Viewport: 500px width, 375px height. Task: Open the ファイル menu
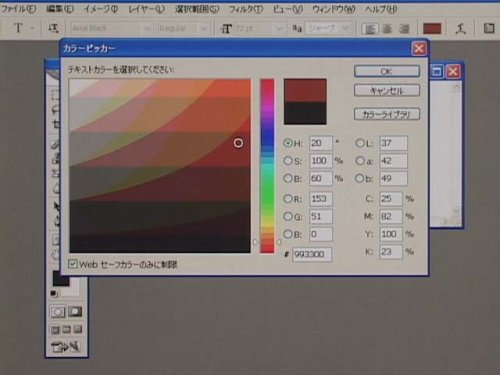(18, 9)
